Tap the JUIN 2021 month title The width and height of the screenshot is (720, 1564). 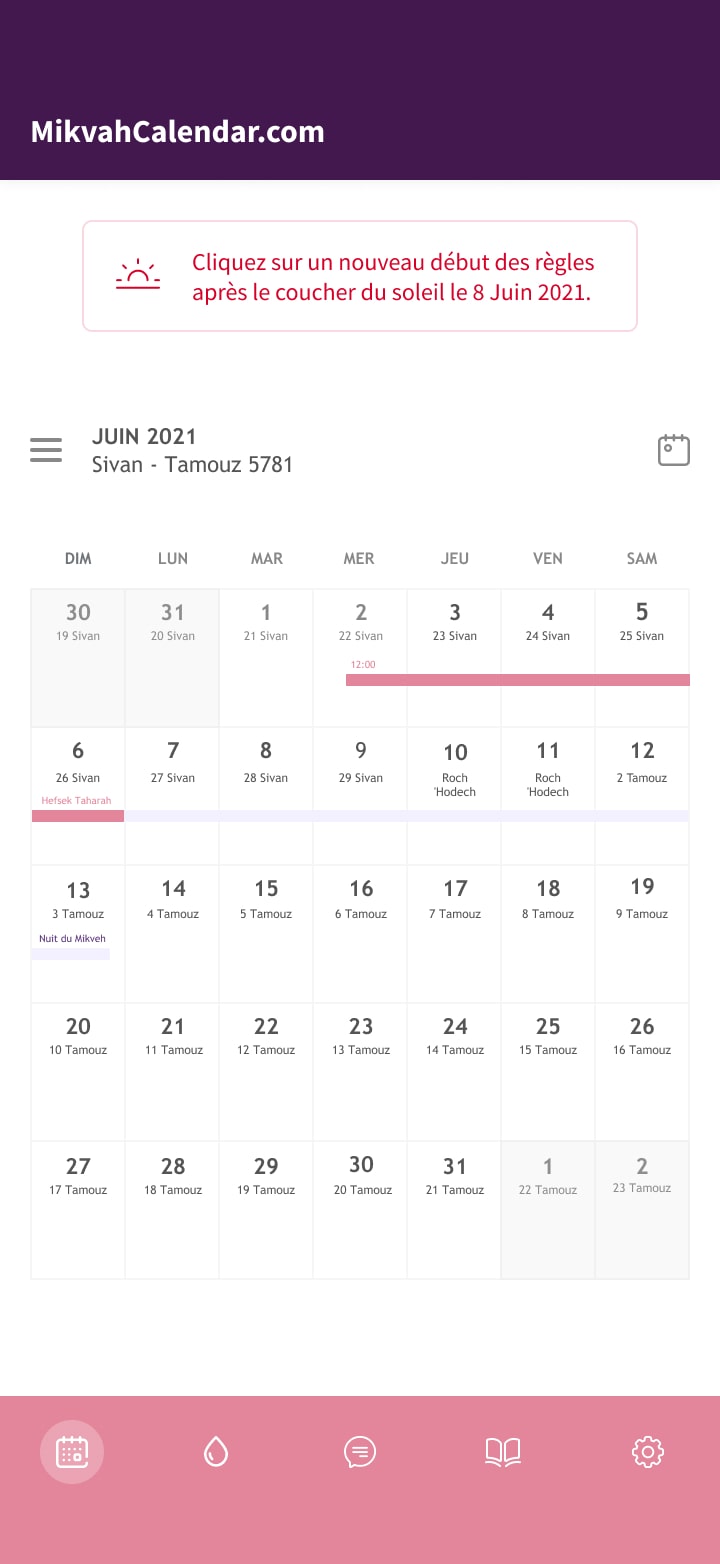point(144,436)
